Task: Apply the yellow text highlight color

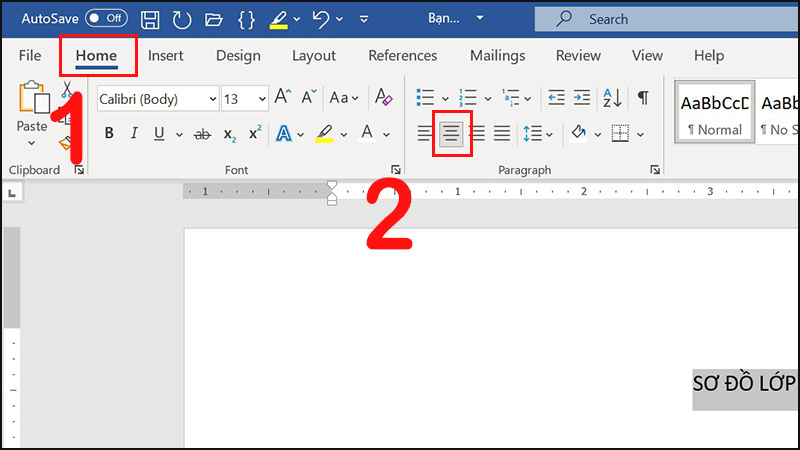Action: (x=324, y=133)
